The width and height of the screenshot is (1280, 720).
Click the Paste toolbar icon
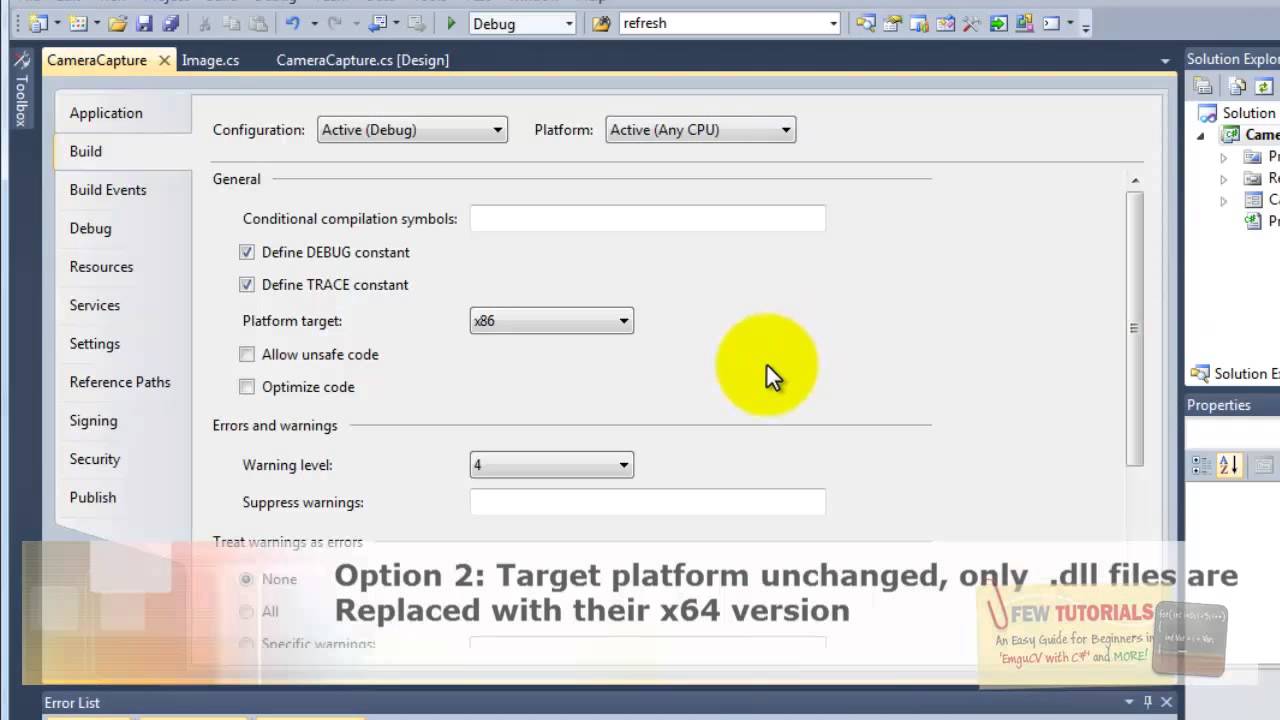point(258,23)
